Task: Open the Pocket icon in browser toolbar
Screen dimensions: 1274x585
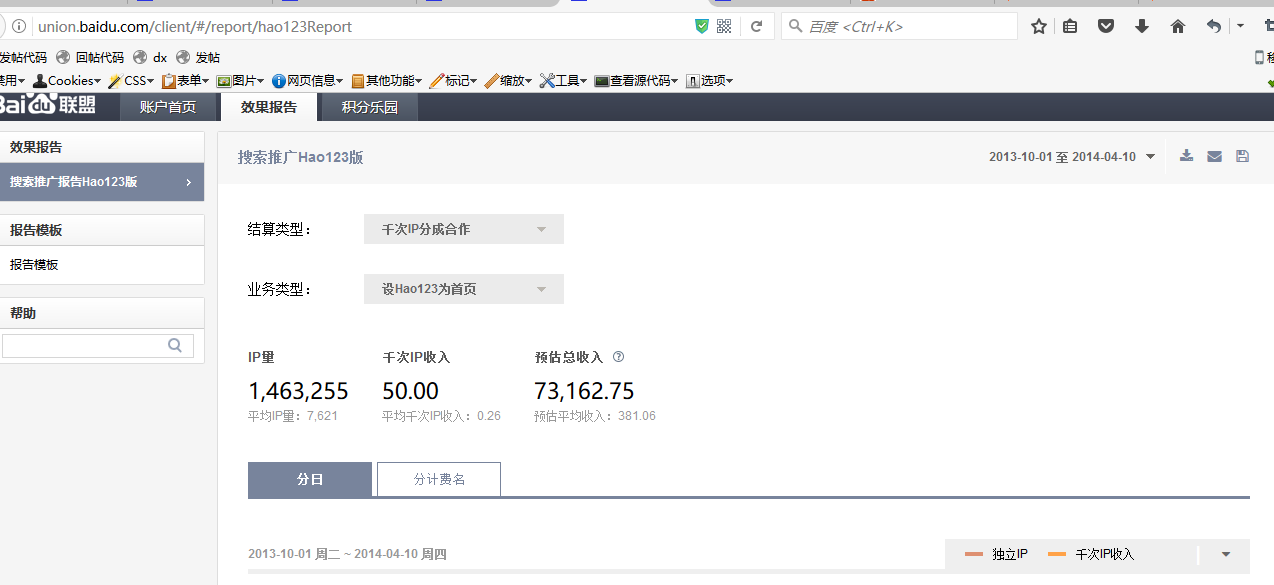Action: 1106,27
